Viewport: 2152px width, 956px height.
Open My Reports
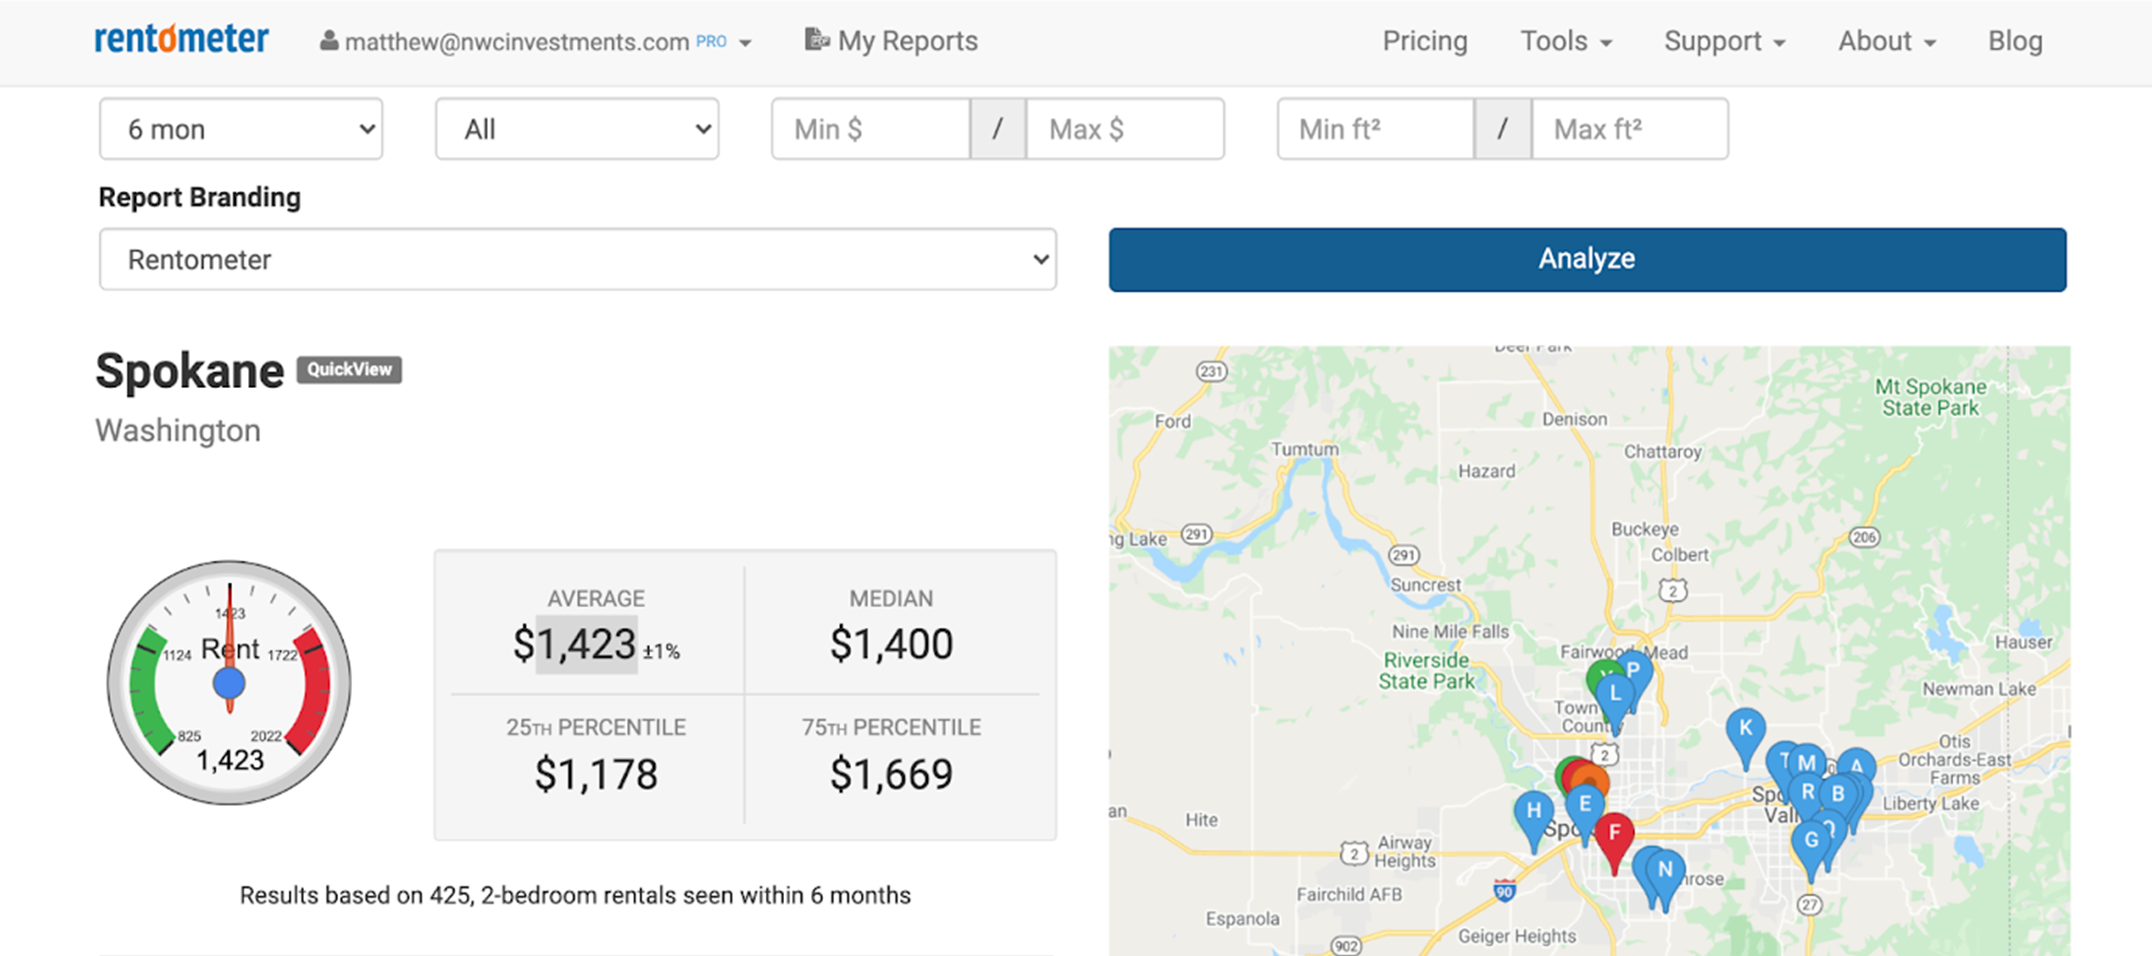(891, 41)
